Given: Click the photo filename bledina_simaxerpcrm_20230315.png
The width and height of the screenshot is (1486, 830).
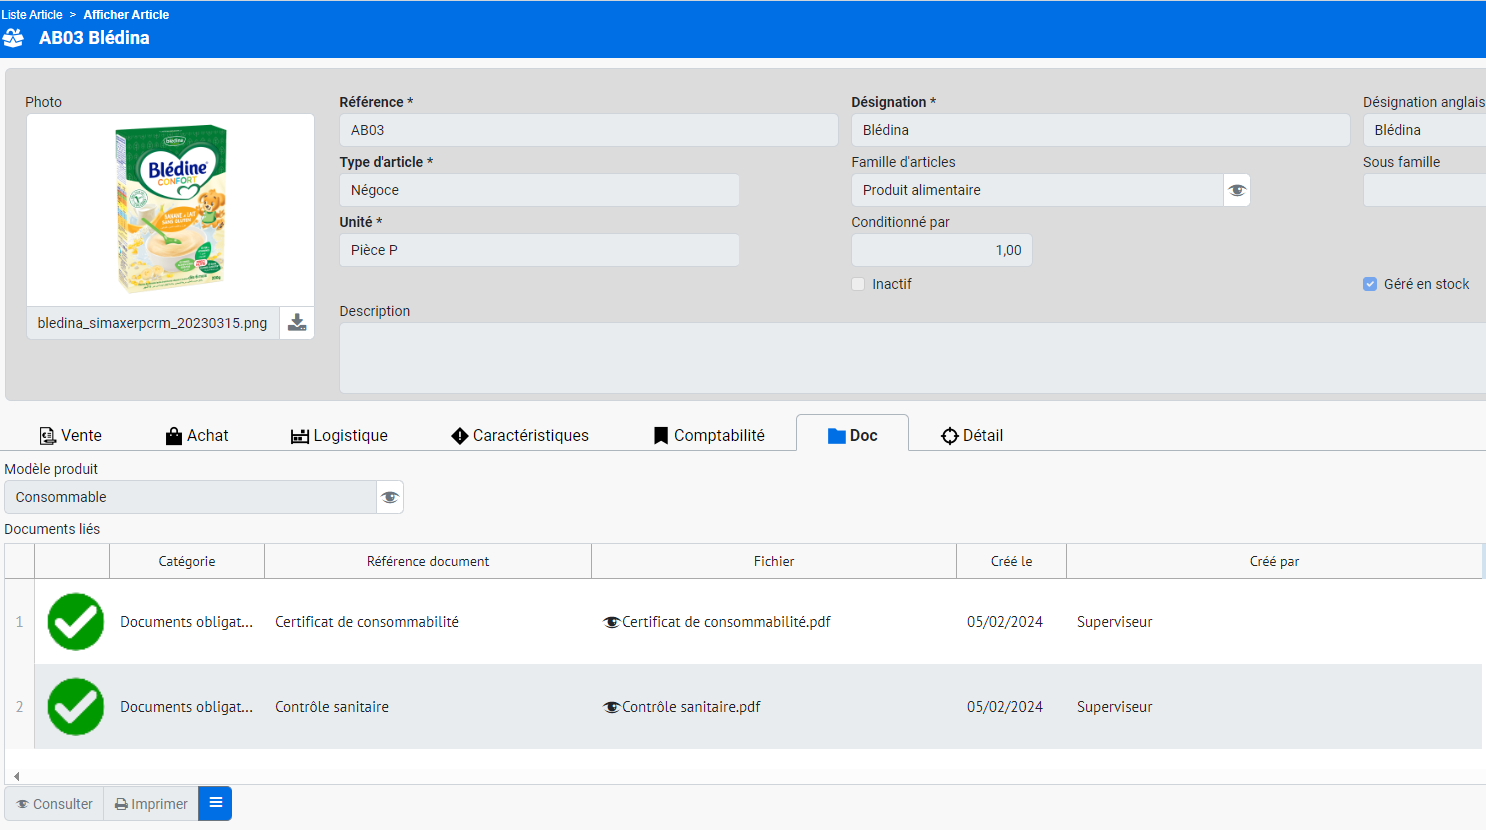Looking at the screenshot, I should [152, 323].
